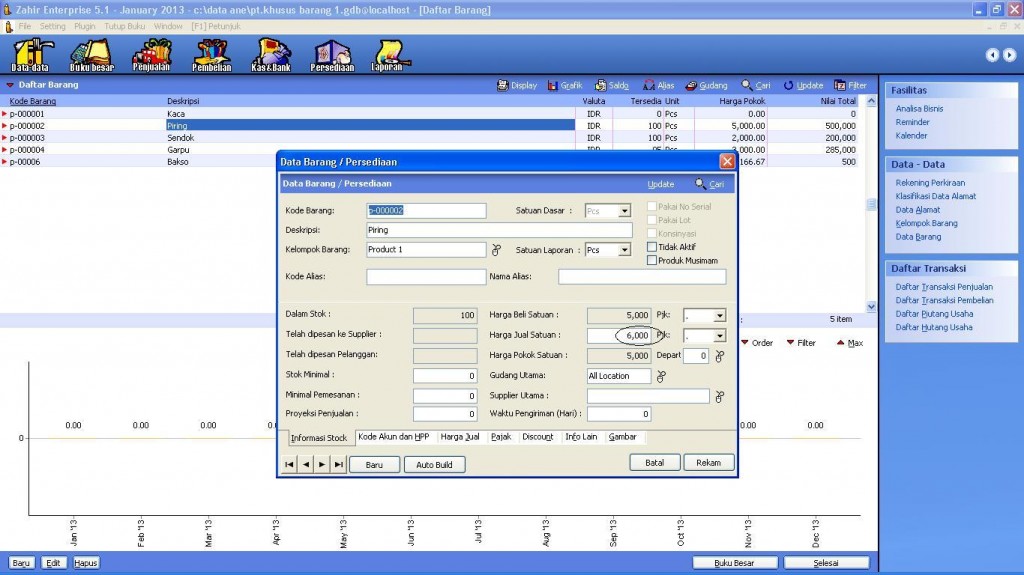Switch to the Harga Jual tab
Image resolution: width=1024 pixels, height=575 pixels.
coord(459,437)
